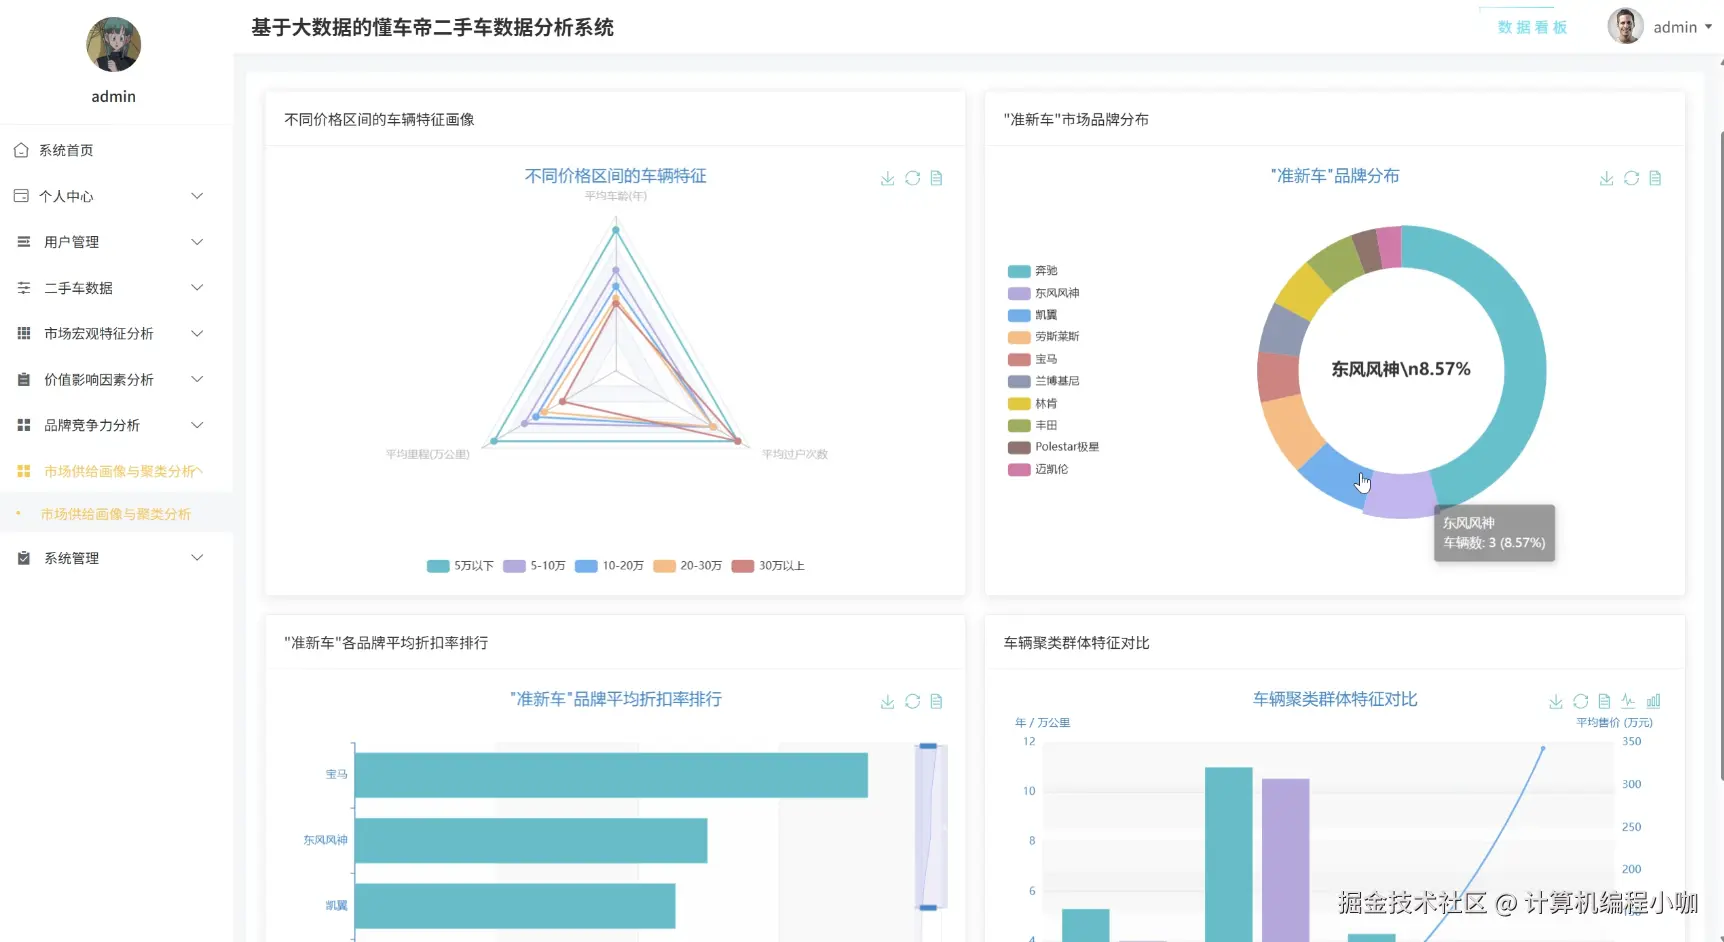Select the 市场供给画像与聚类分析 submenu entry
Screen dimensions: 1724x942
[x=116, y=514]
